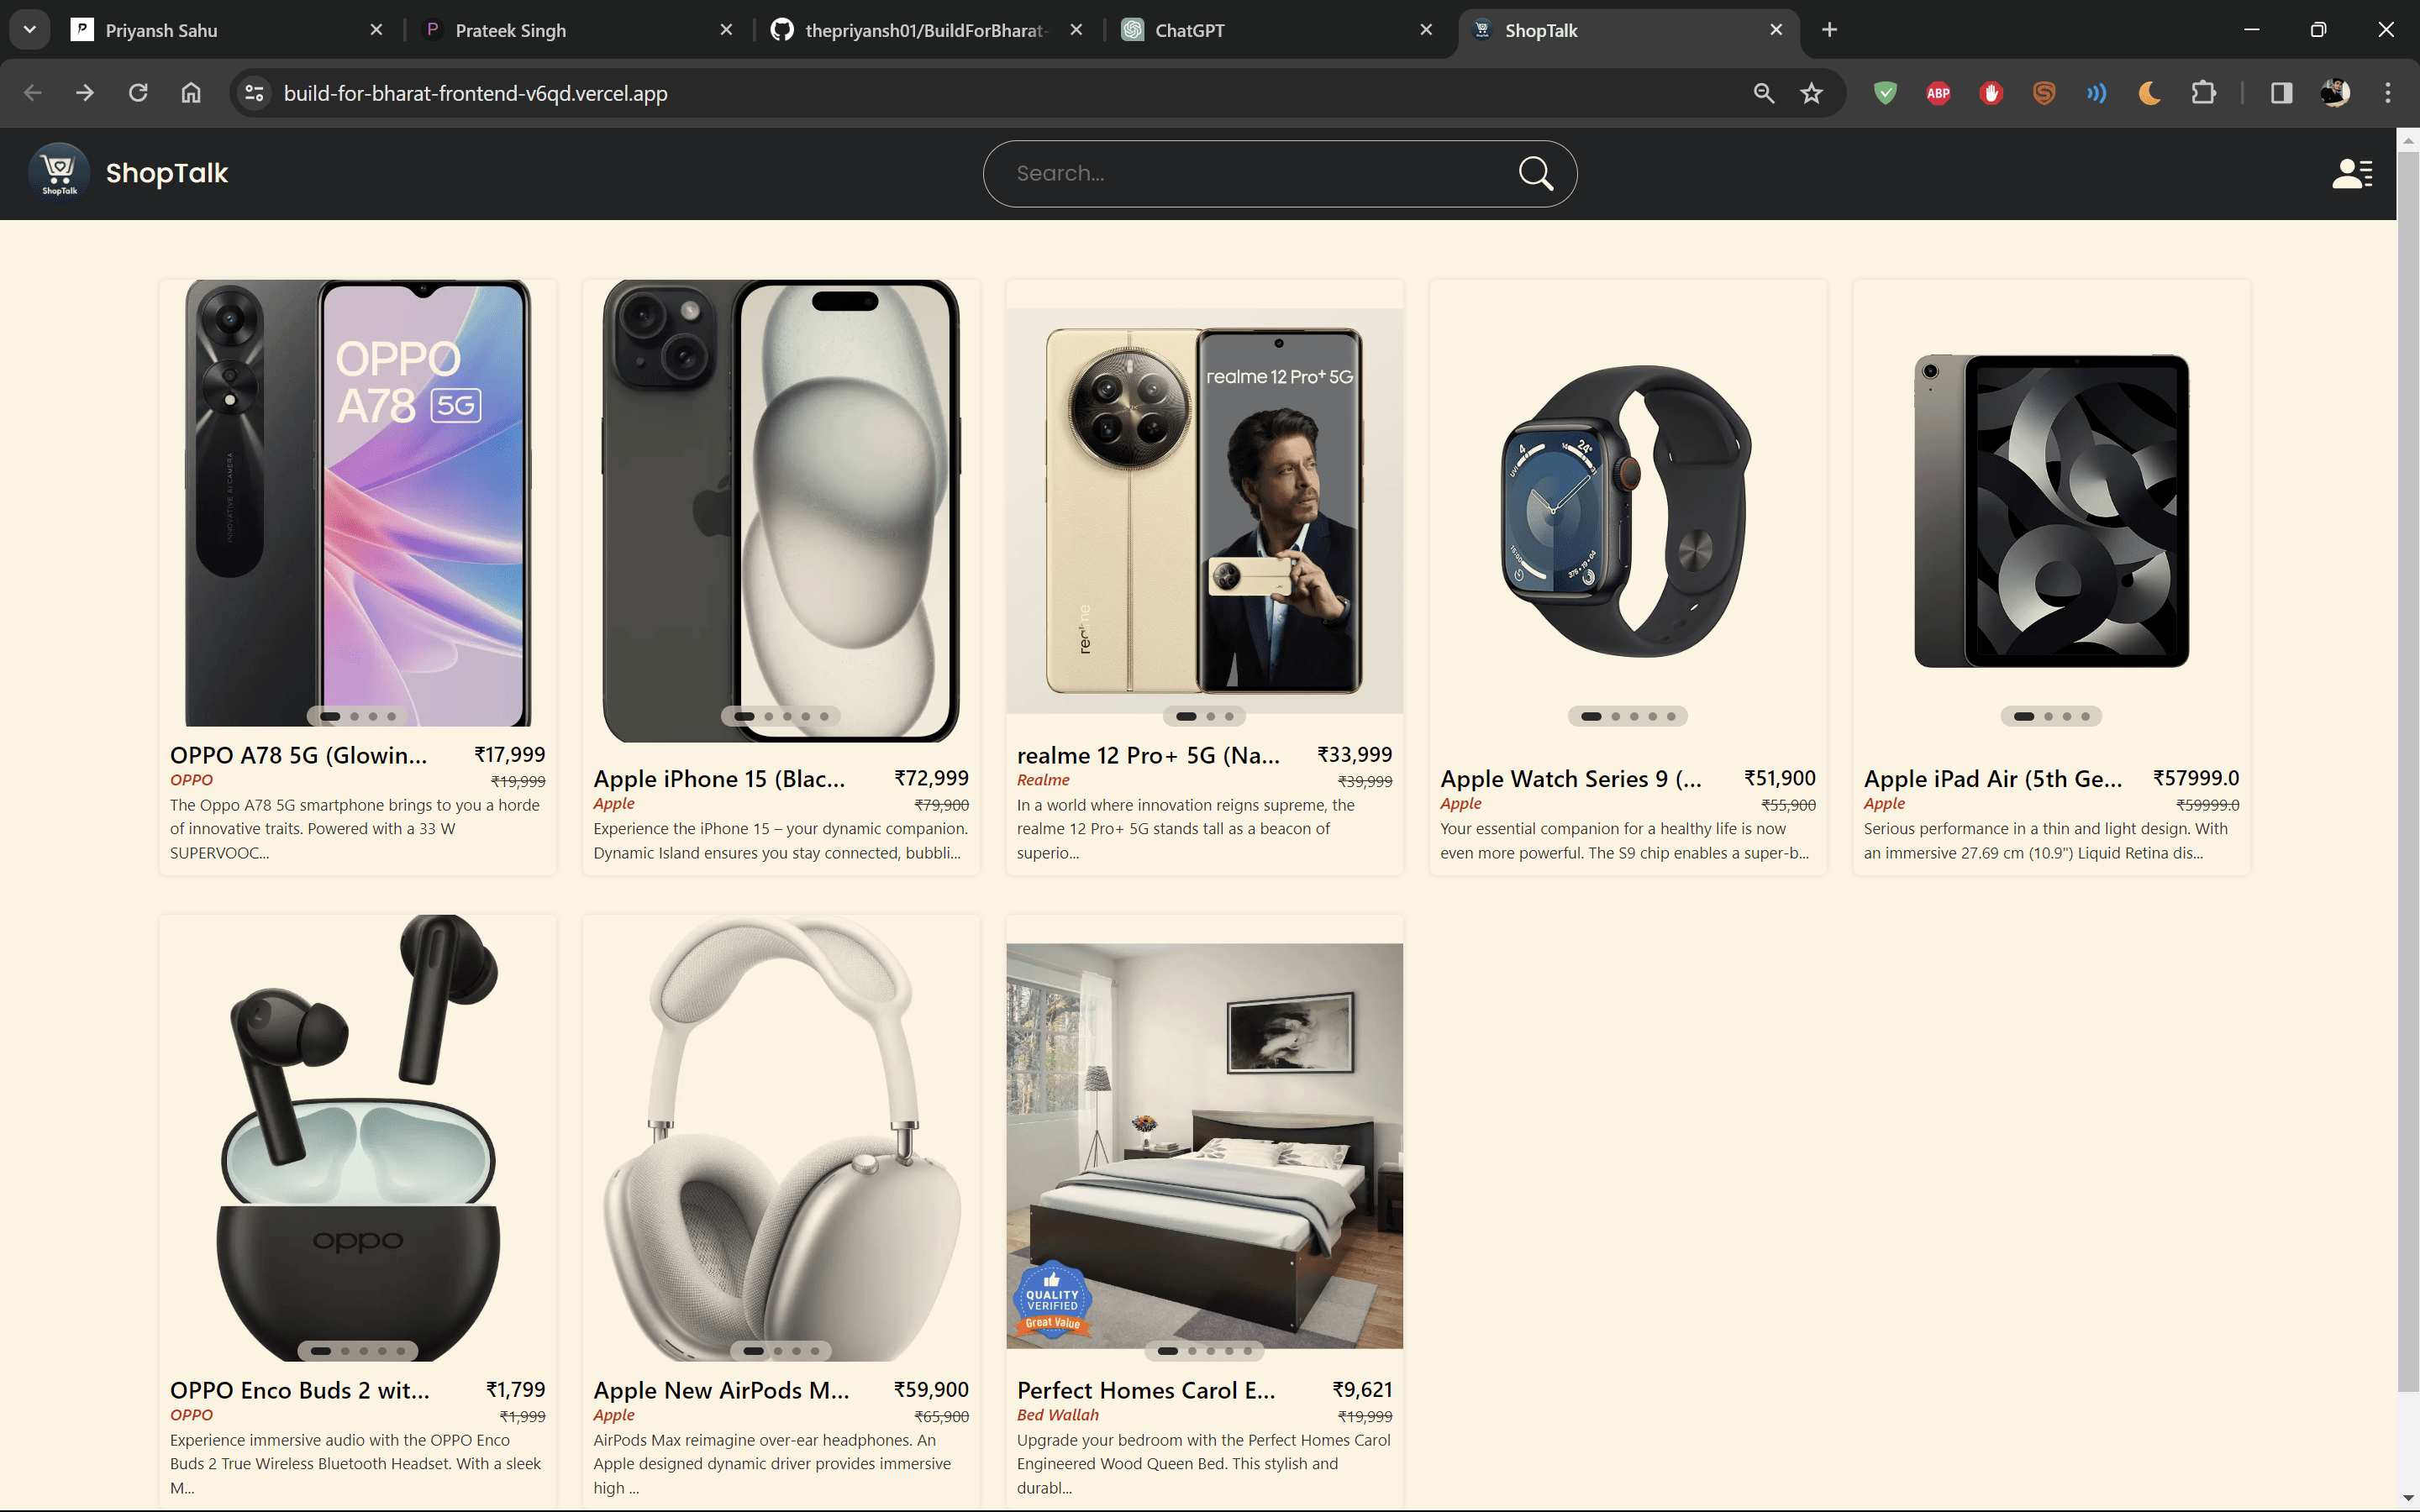Click the browser forward arrow
Viewport: 2420px width, 1512px height.
86,93
